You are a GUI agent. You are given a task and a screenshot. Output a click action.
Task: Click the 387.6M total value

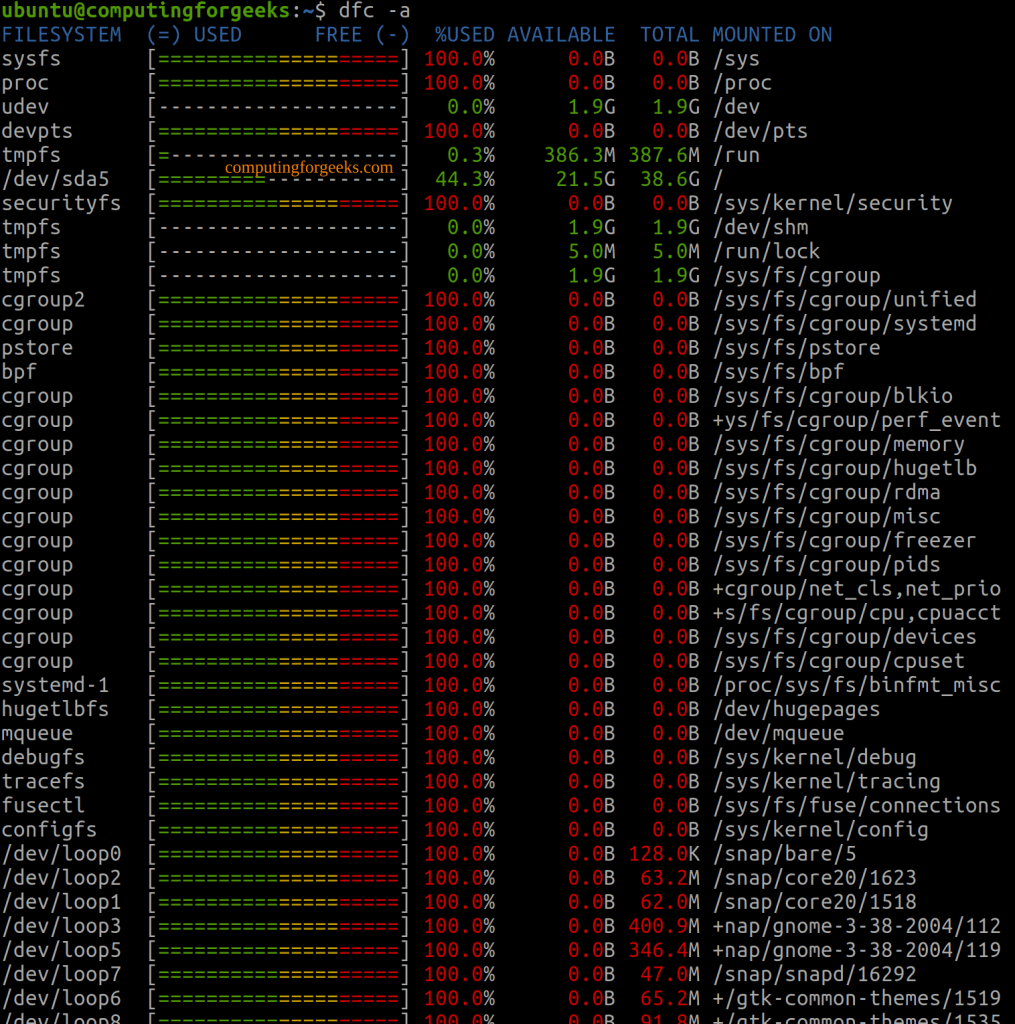point(664,155)
